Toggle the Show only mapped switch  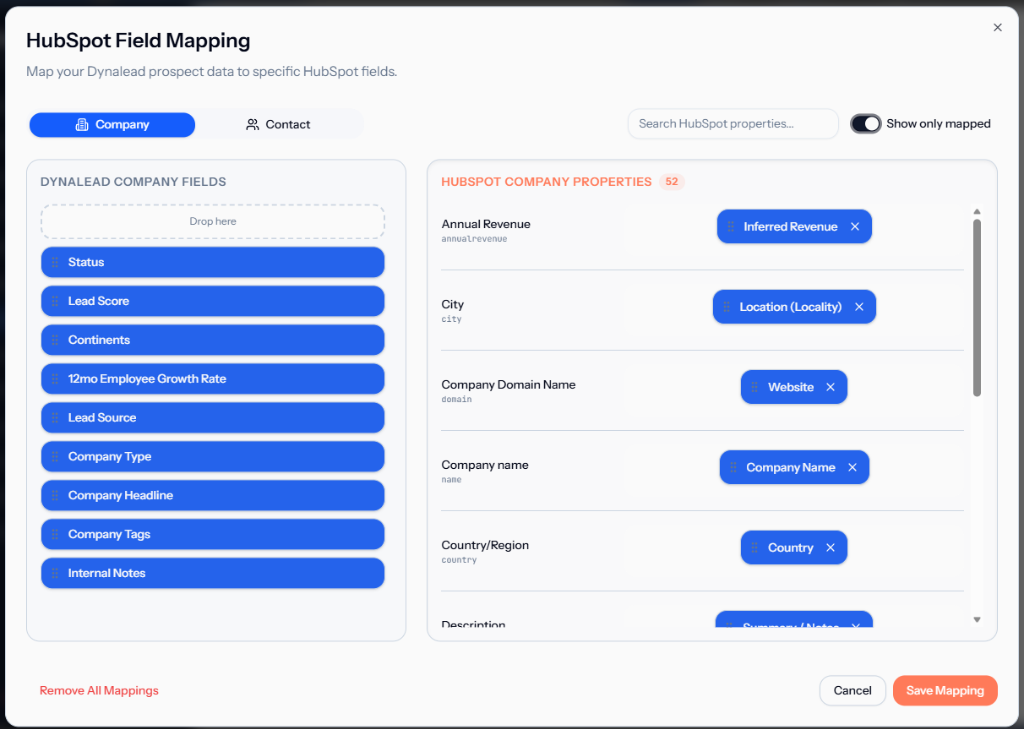866,123
